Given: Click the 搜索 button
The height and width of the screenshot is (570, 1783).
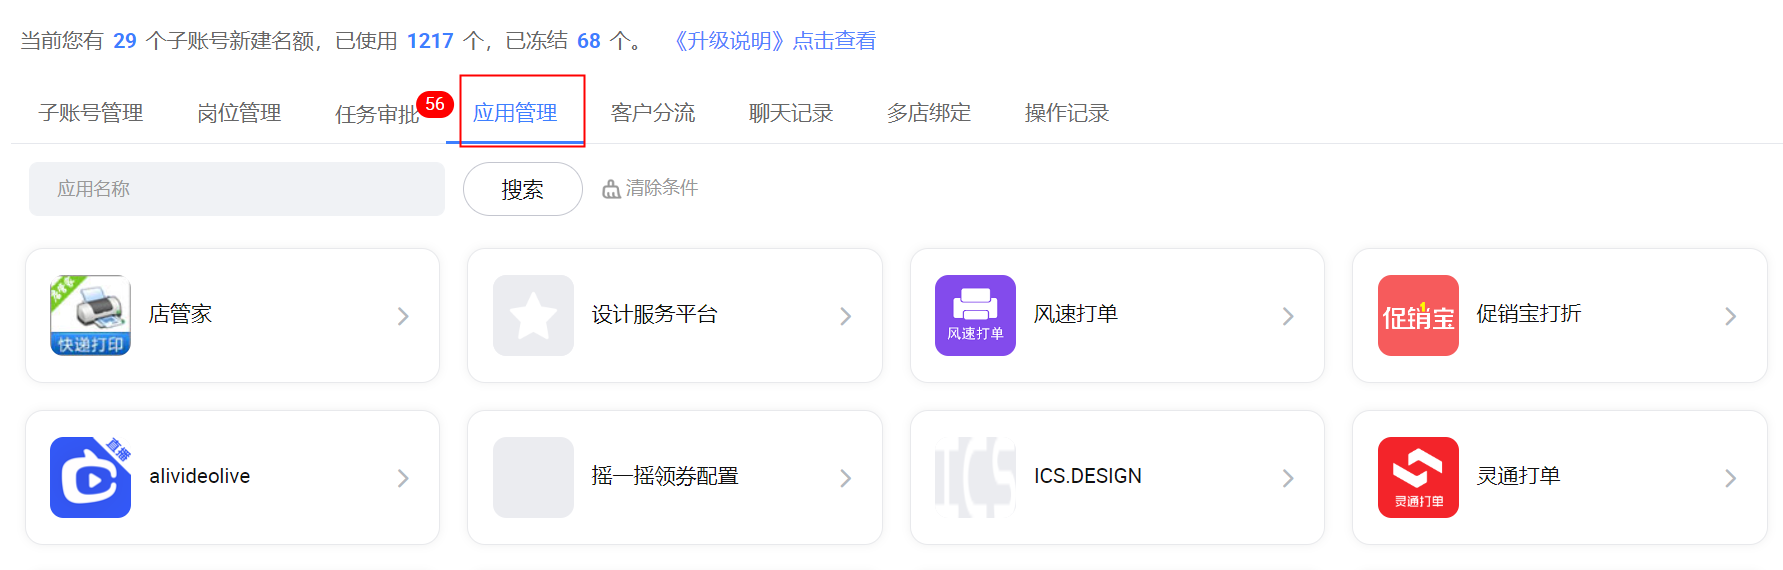Looking at the screenshot, I should (x=523, y=189).
